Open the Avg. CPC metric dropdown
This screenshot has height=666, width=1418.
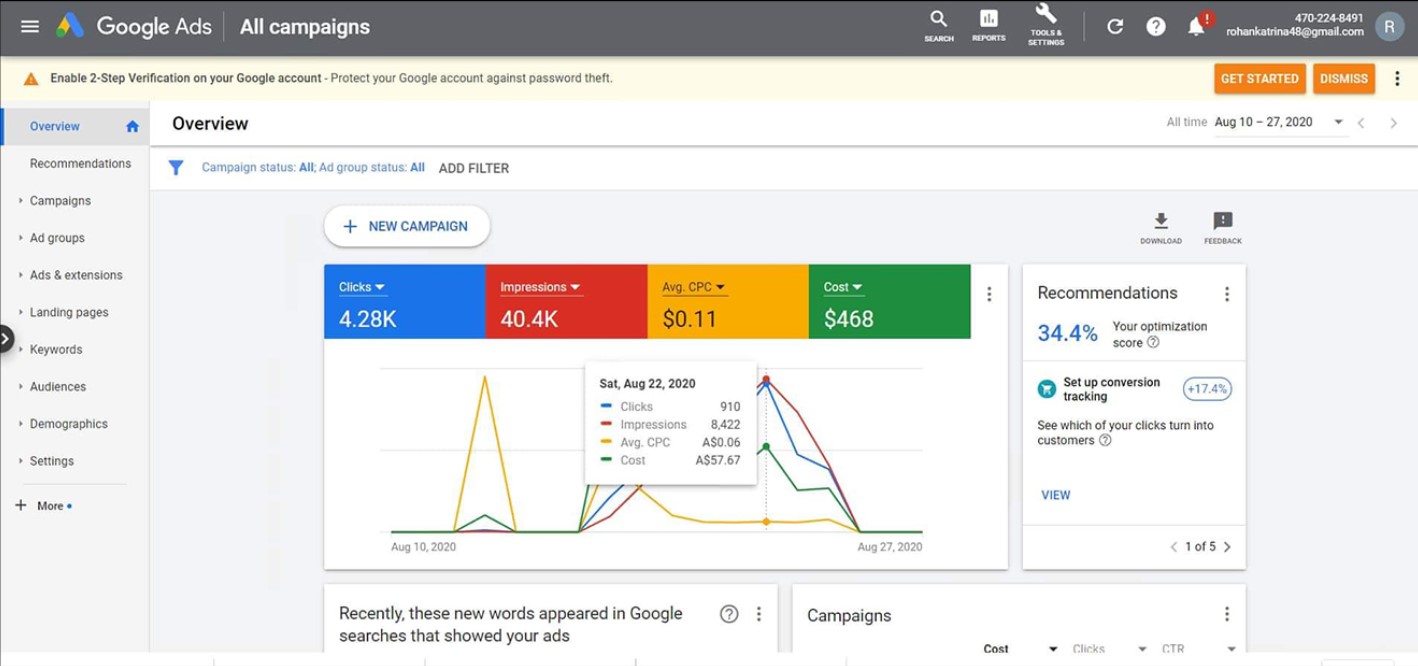click(694, 288)
